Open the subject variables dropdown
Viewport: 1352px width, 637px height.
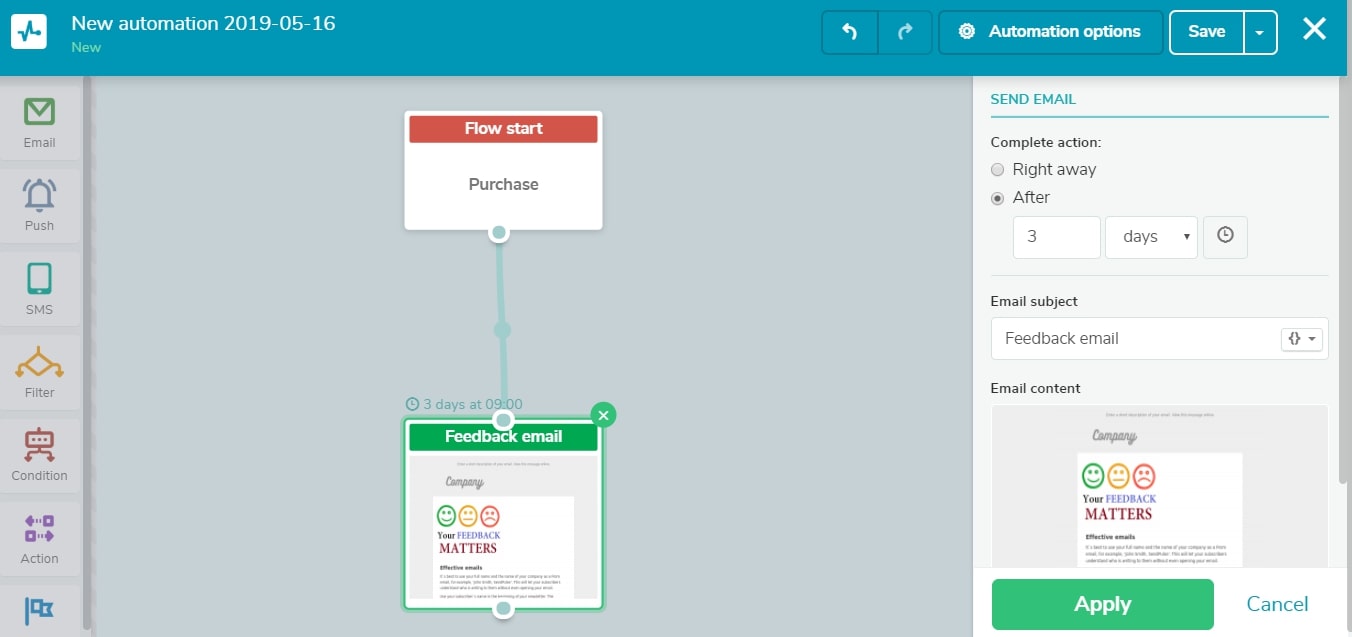[1302, 339]
